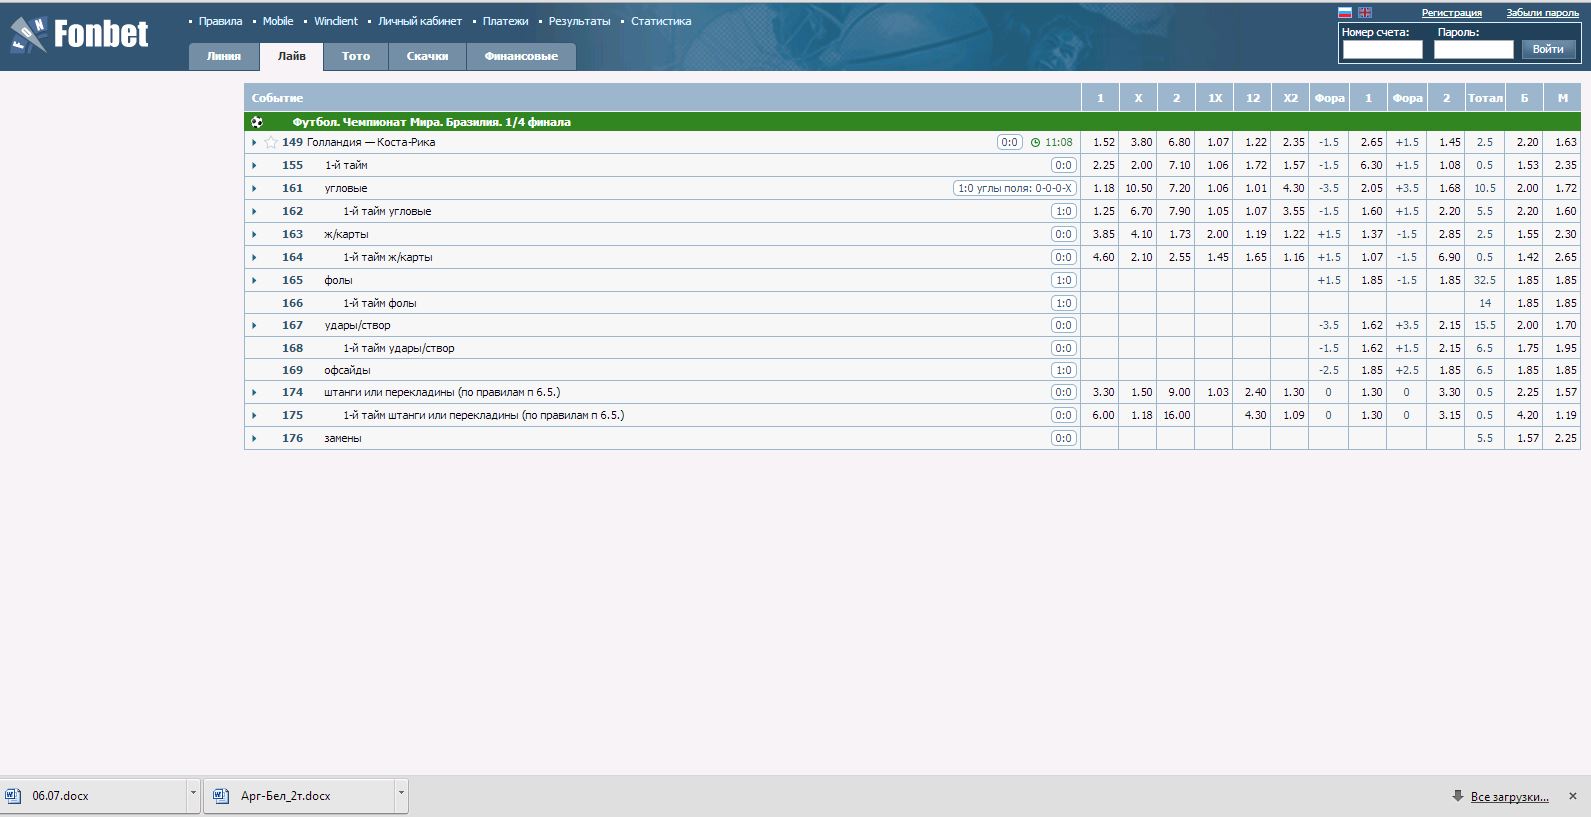Open the dropdown arrow for 06.07.docx download
The image size is (1591, 817).
click(x=193, y=796)
